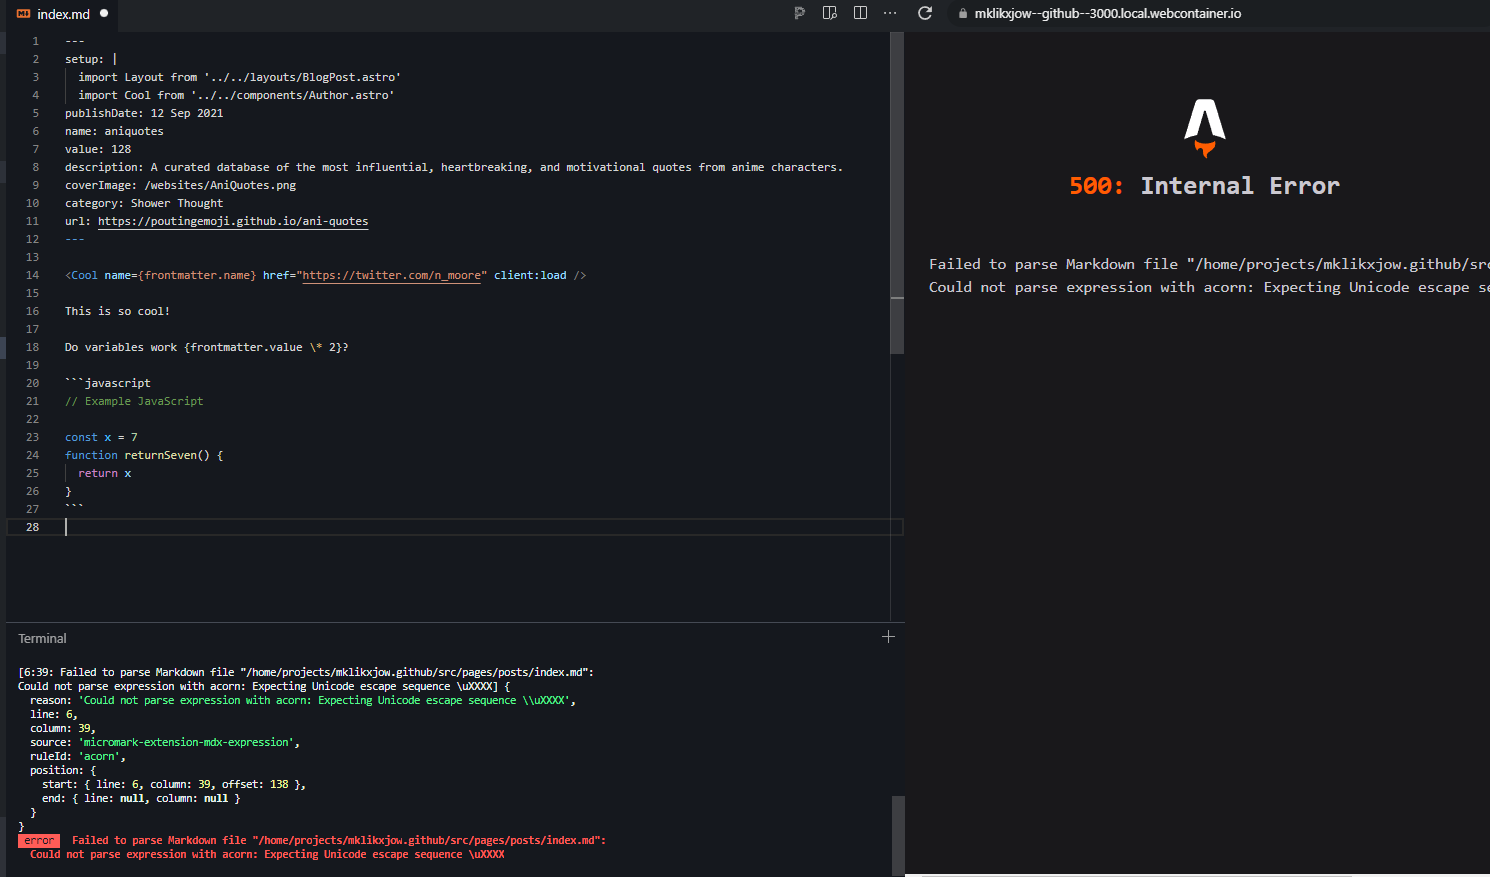Image resolution: width=1490 pixels, height=877 pixels.
Task: Click the split-editor-with-search icon
Action: (x=830, y=13)
